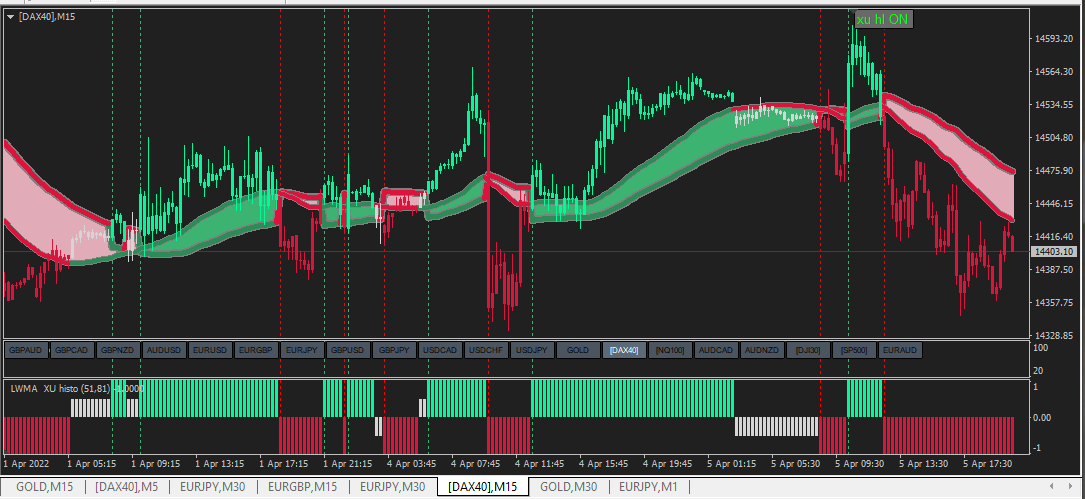Click the 14564.30 price axis value
Screen dimensions: 1085x499
pyautogui.click(x=1054, y=72)
